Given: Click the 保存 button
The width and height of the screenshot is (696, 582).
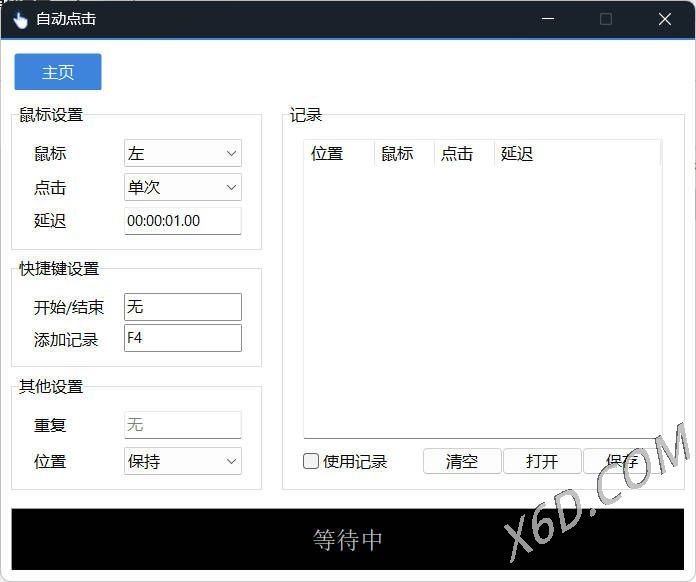Looking at the screenshot, I should [x=620, y=461].
